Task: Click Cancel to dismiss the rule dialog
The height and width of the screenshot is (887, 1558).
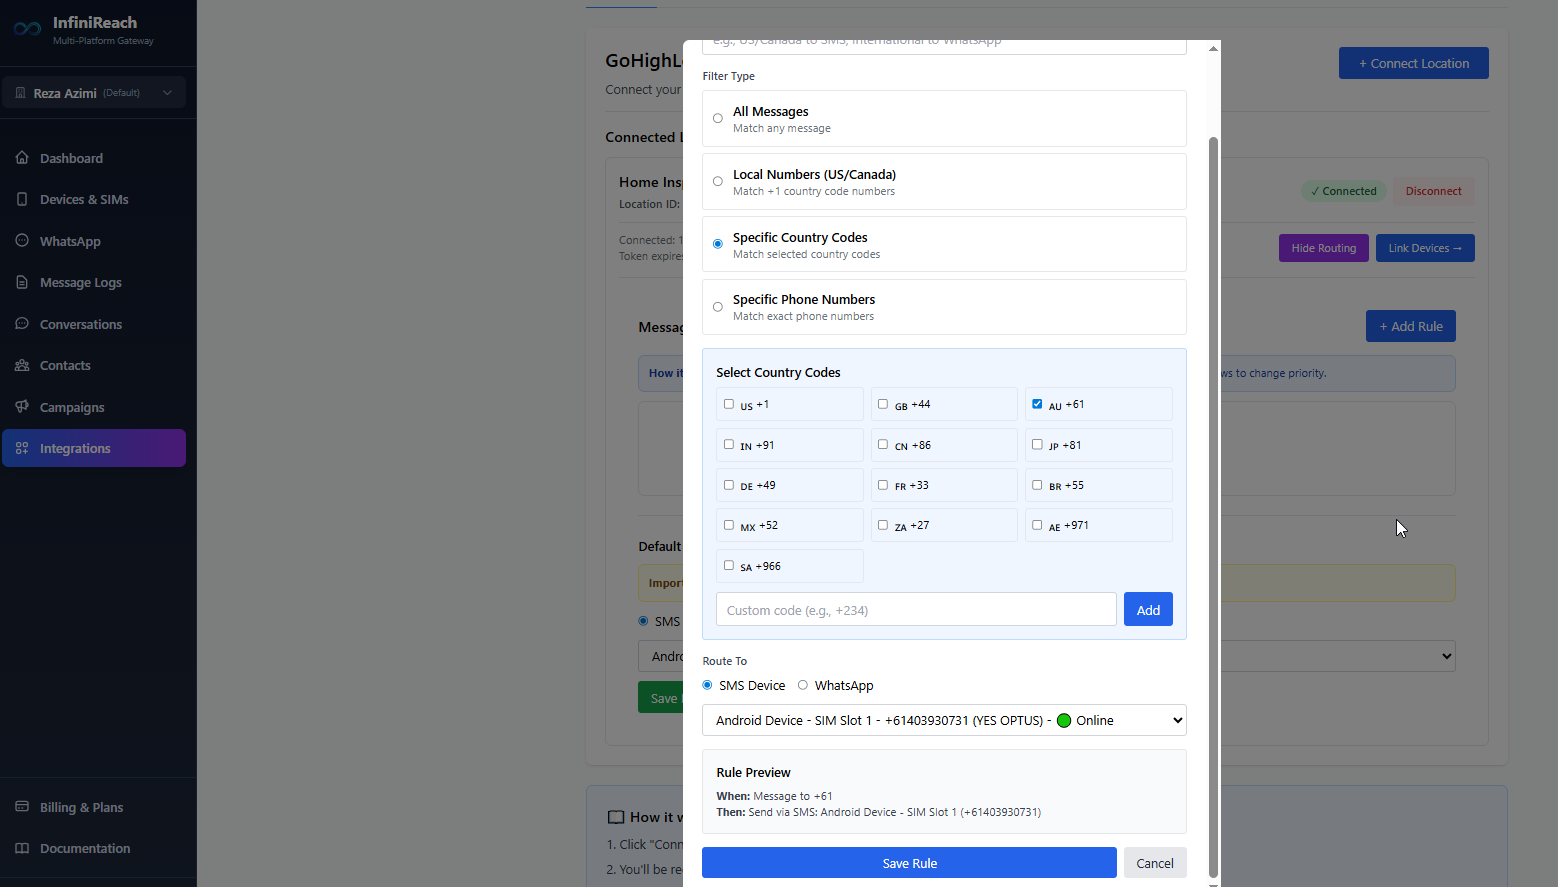Action: point(1154,863)
